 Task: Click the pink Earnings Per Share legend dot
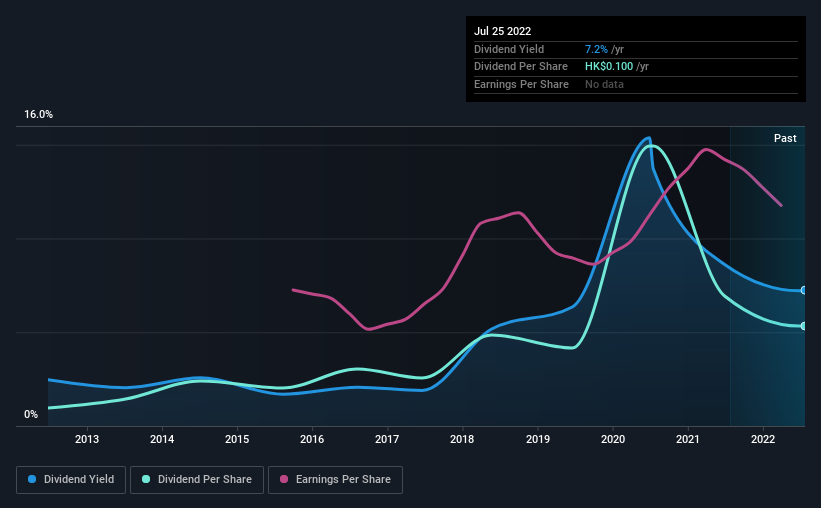pyautogui.click(x=284, y=479)
